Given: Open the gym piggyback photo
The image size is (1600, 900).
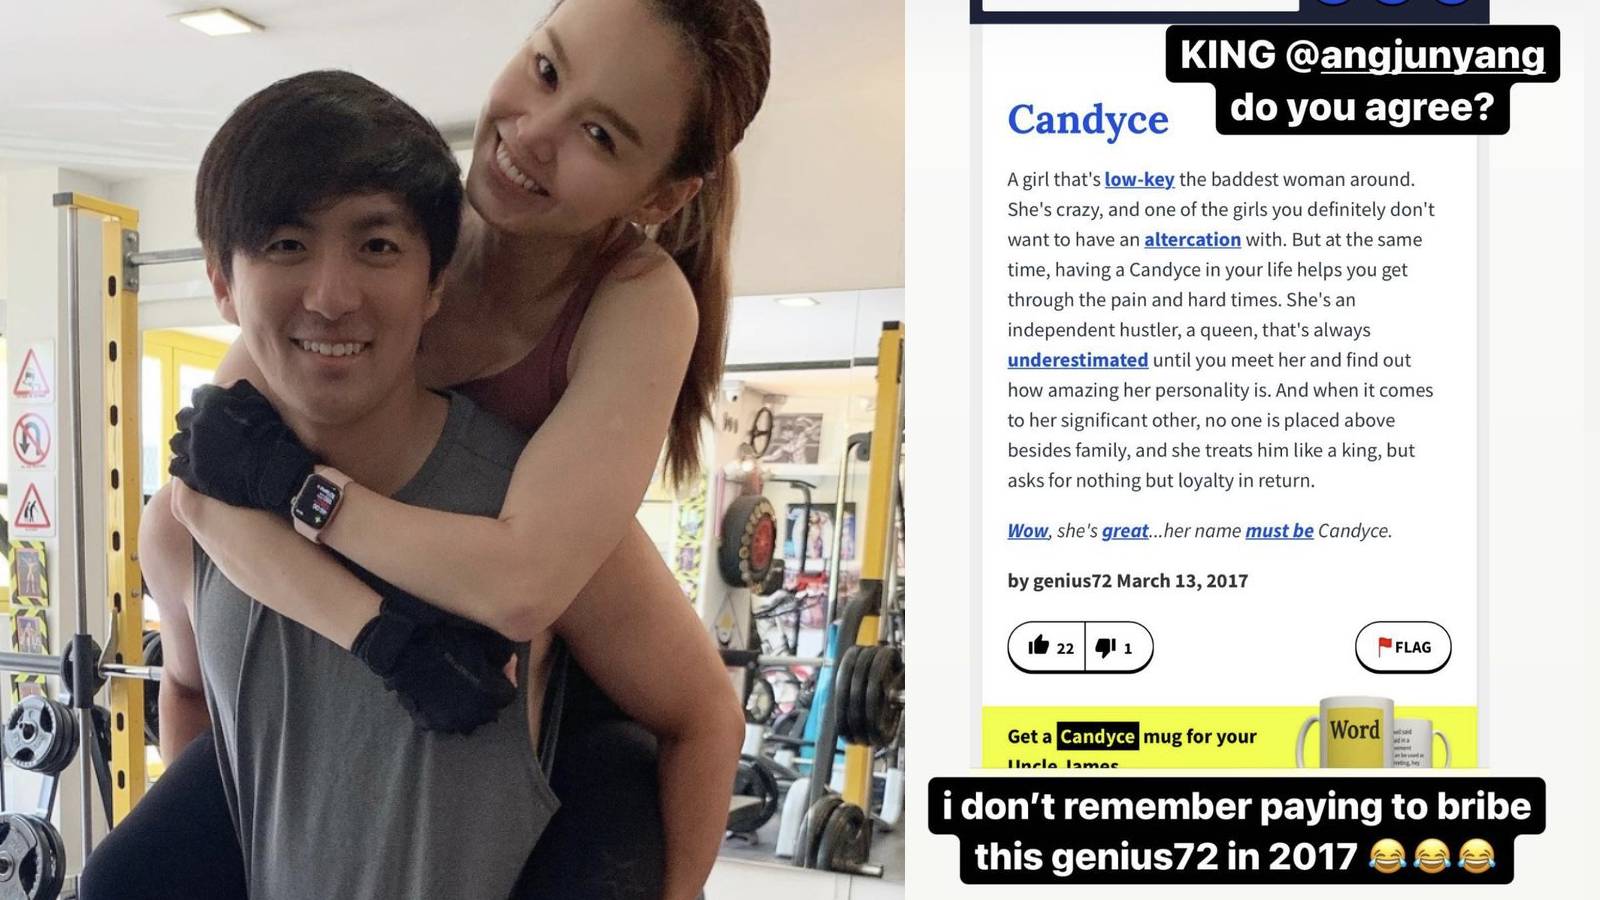Looking at the screenshot, I should pos(452,450).
